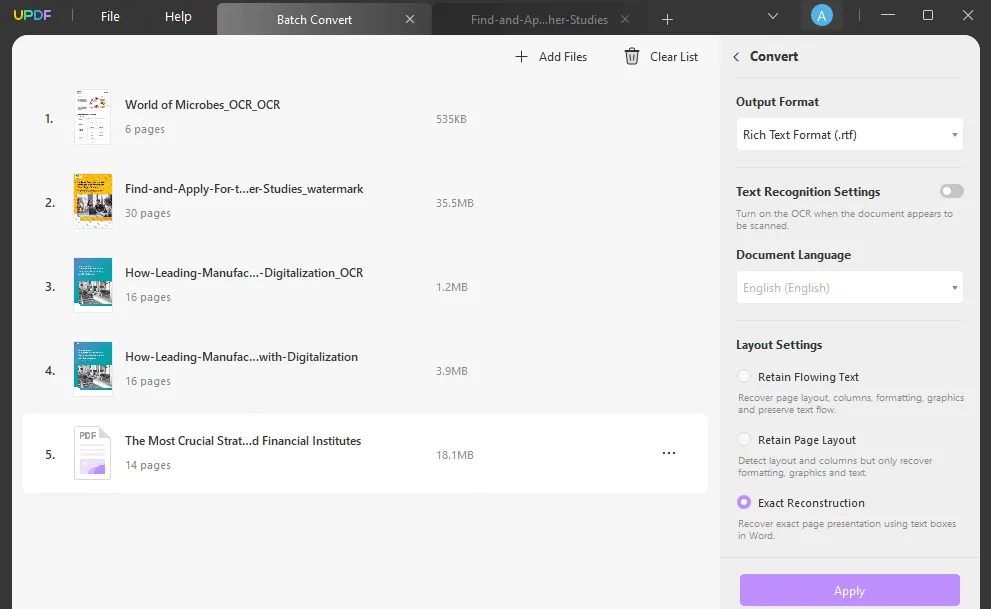Open the File menu
This screenshot has width=991, height=609.
point(110,17)
